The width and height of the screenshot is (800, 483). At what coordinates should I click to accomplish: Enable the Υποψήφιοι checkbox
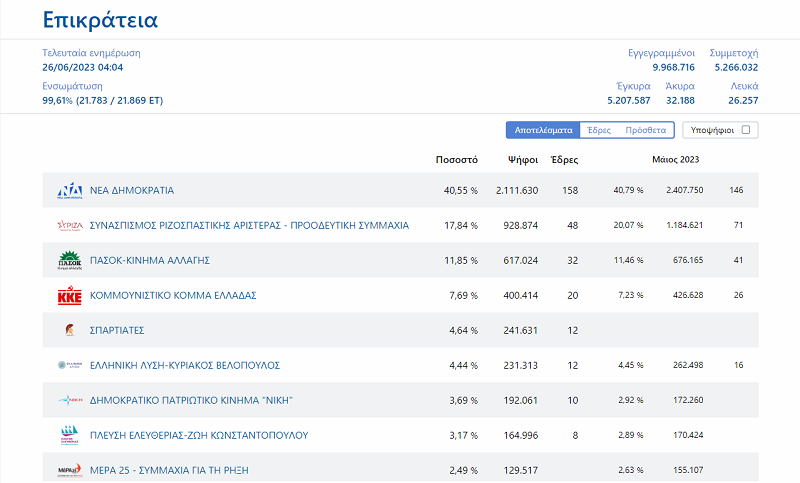coord(746,130)
